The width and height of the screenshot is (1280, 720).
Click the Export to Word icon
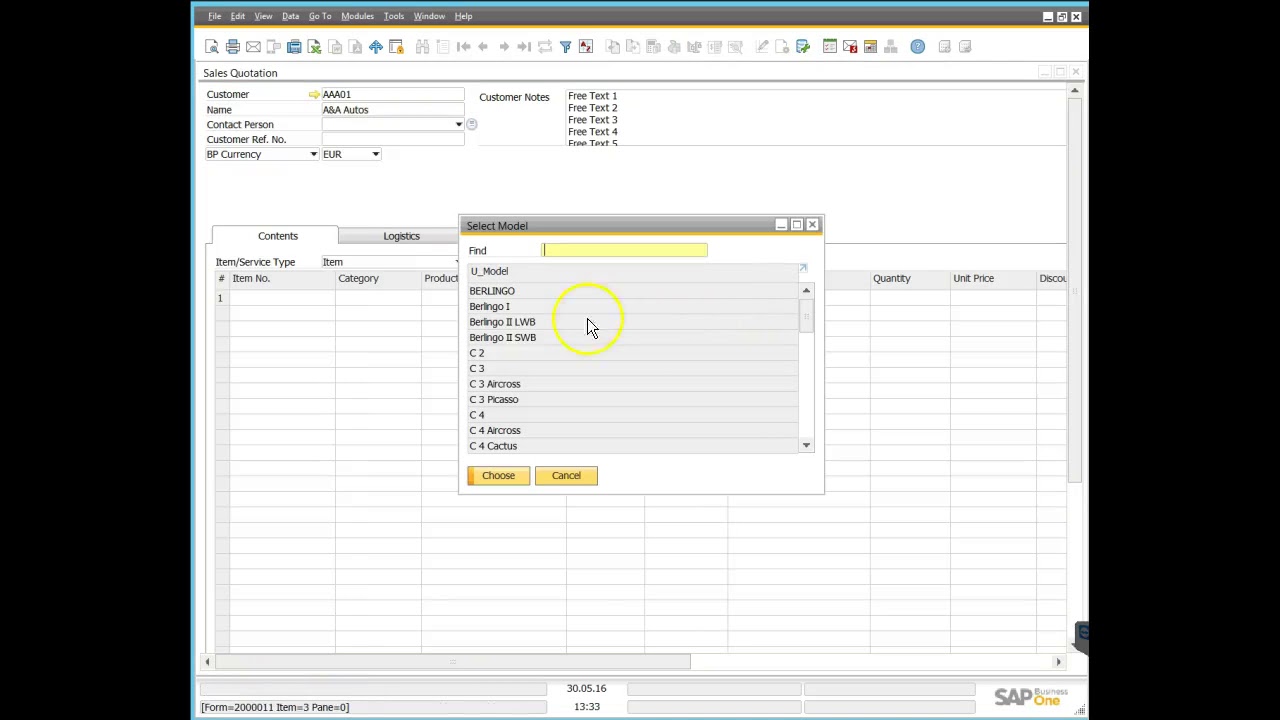tap(335, 47)
